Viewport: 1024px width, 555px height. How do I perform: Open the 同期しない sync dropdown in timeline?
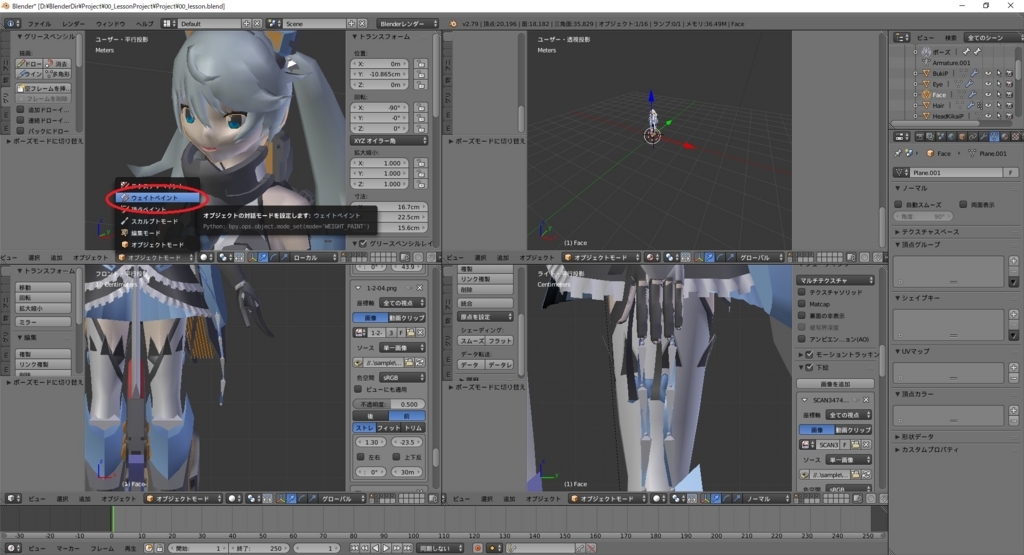point(440,548)
